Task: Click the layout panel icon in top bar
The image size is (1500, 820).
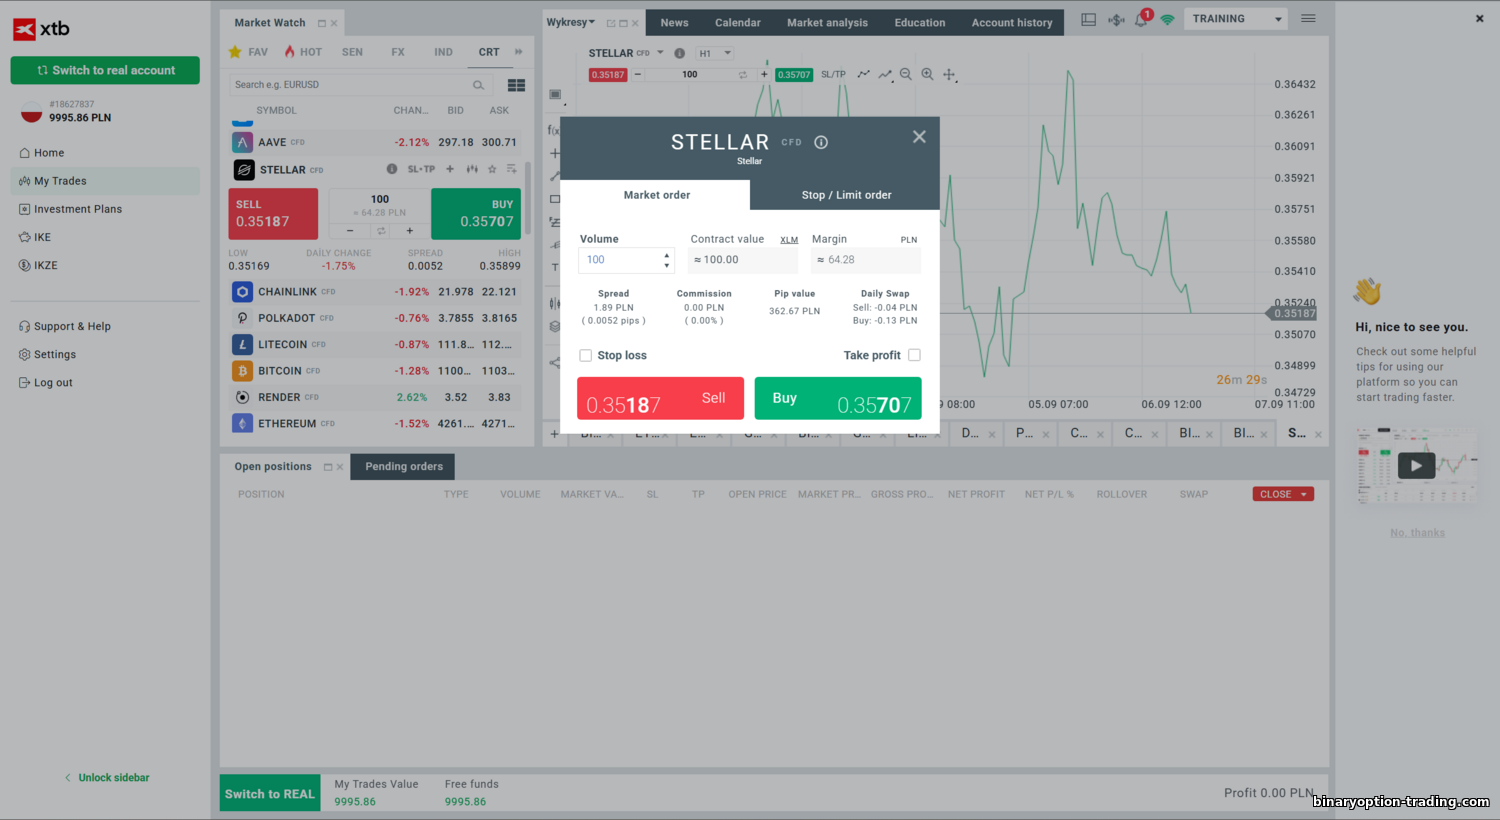Action: tap(1088, 20)
